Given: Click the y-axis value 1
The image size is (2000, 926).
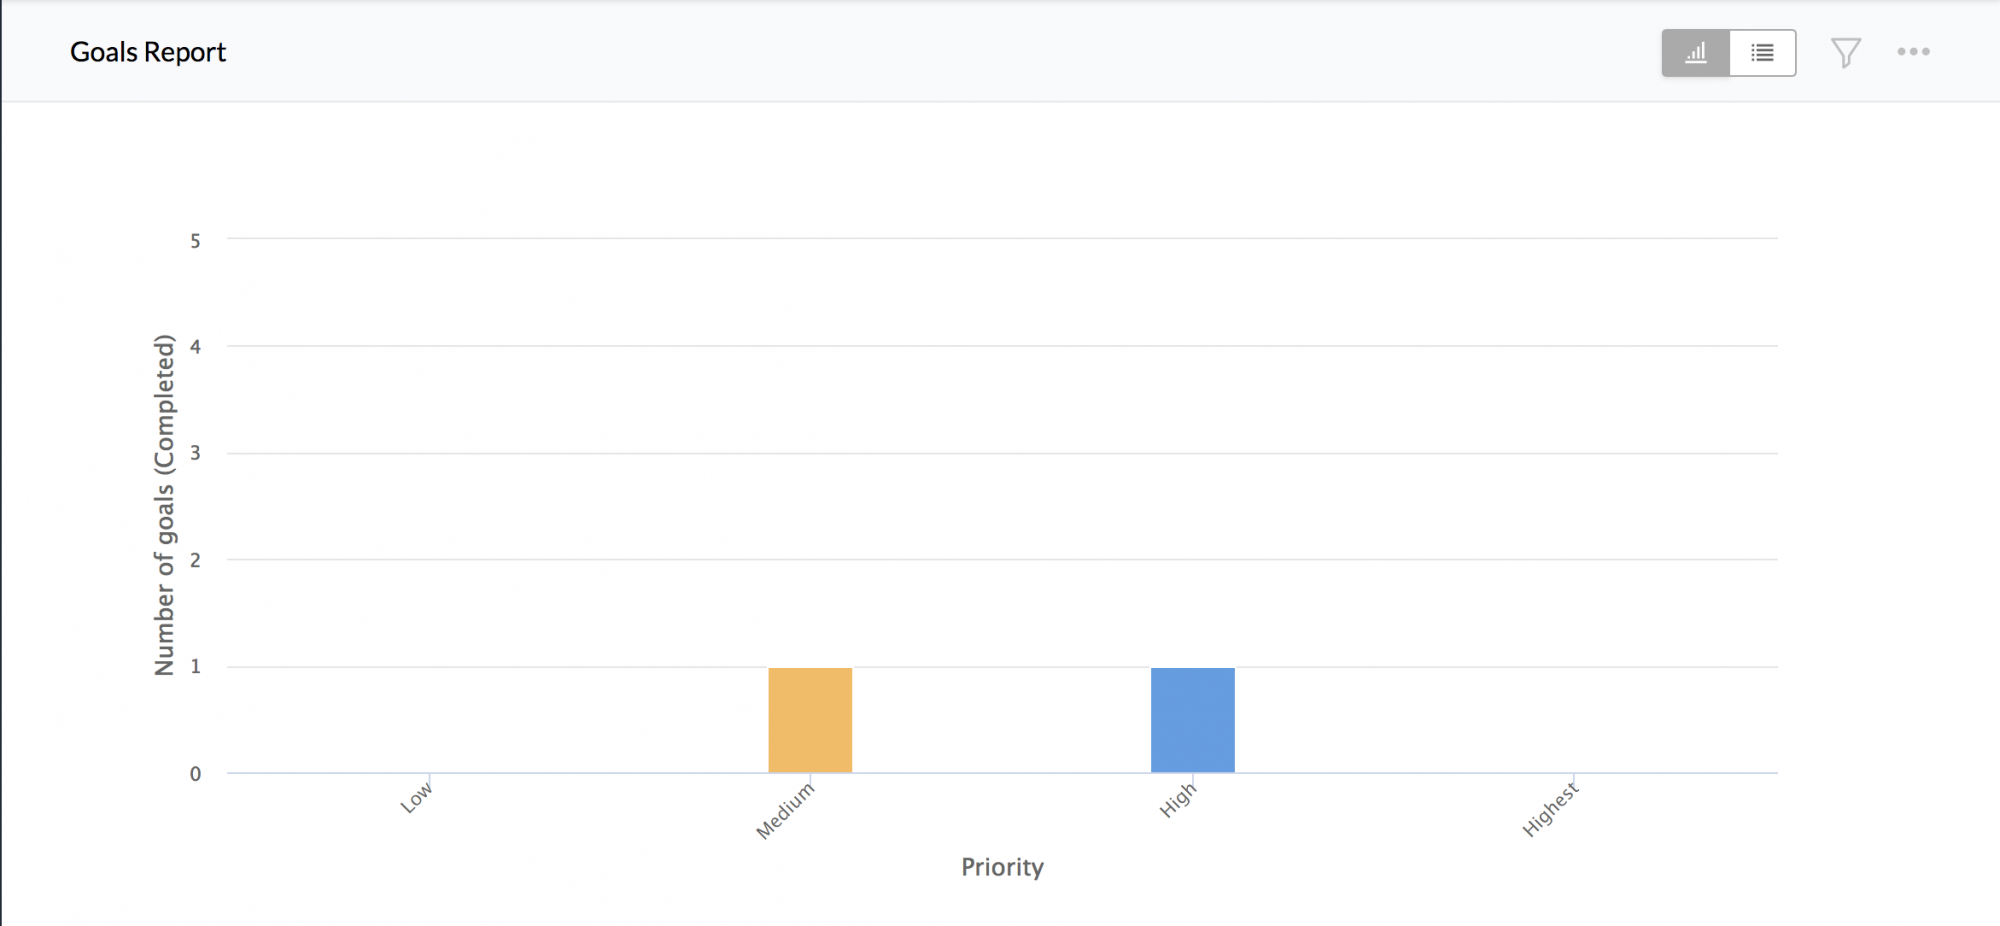Looking at the screenshot, I should pyautogui.click(x=196, y=666).
